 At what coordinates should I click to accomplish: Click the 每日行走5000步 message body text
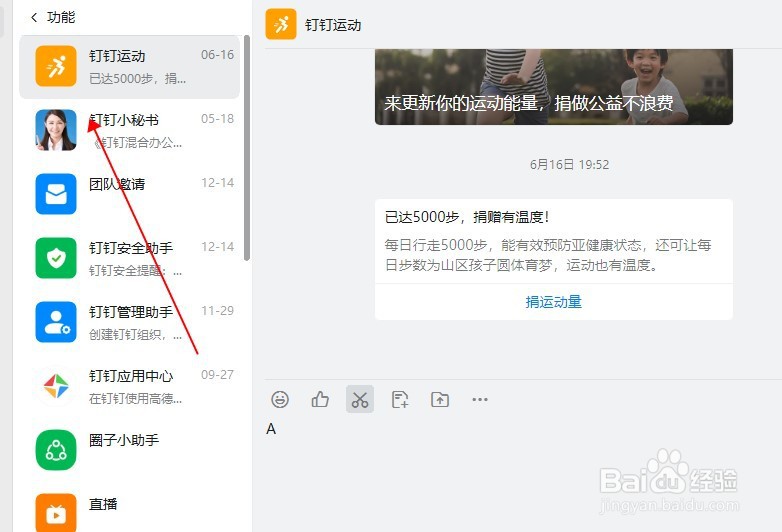548,255
